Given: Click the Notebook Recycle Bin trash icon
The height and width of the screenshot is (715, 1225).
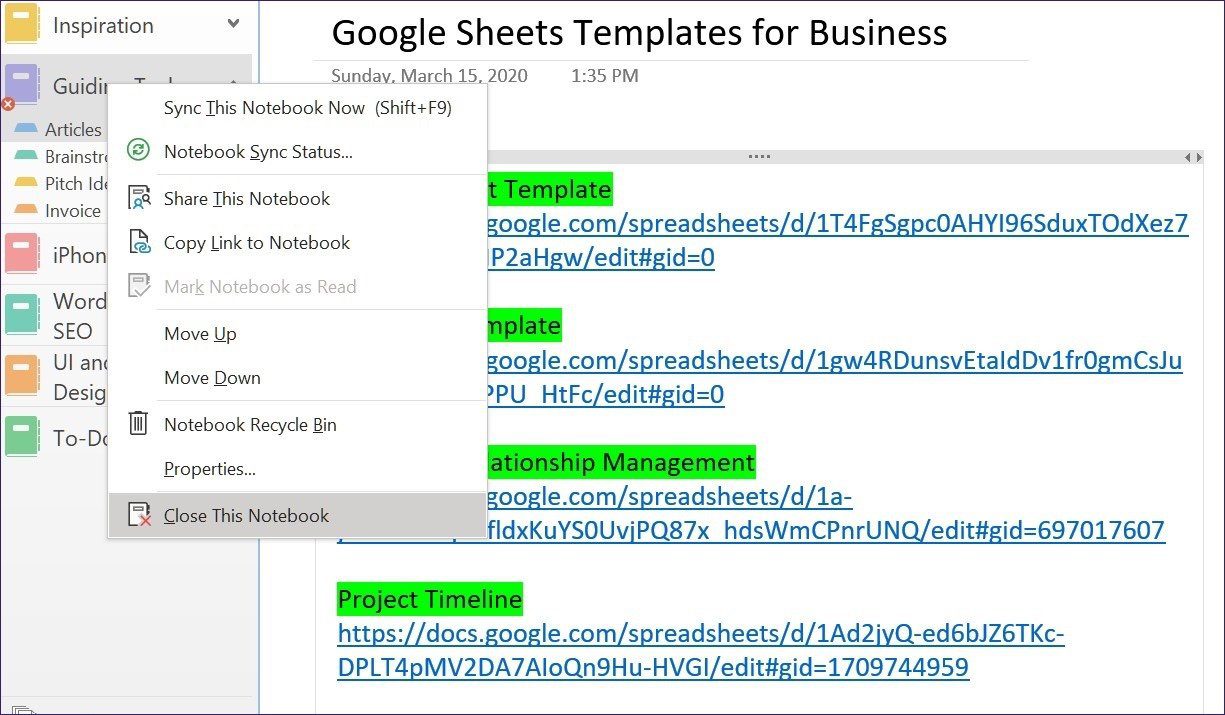Looking at the screenshot, I should click(x=139, y=423).
